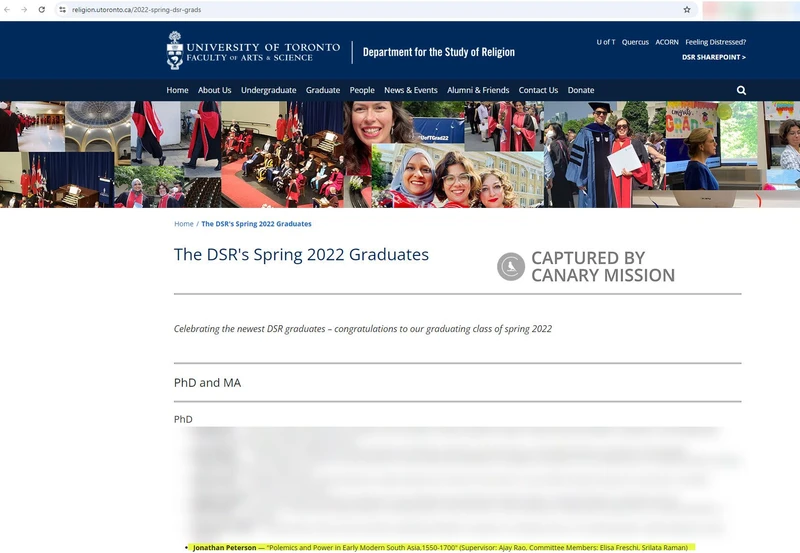Bookmark this page with the star icon
800x553 pixels.
687,9
